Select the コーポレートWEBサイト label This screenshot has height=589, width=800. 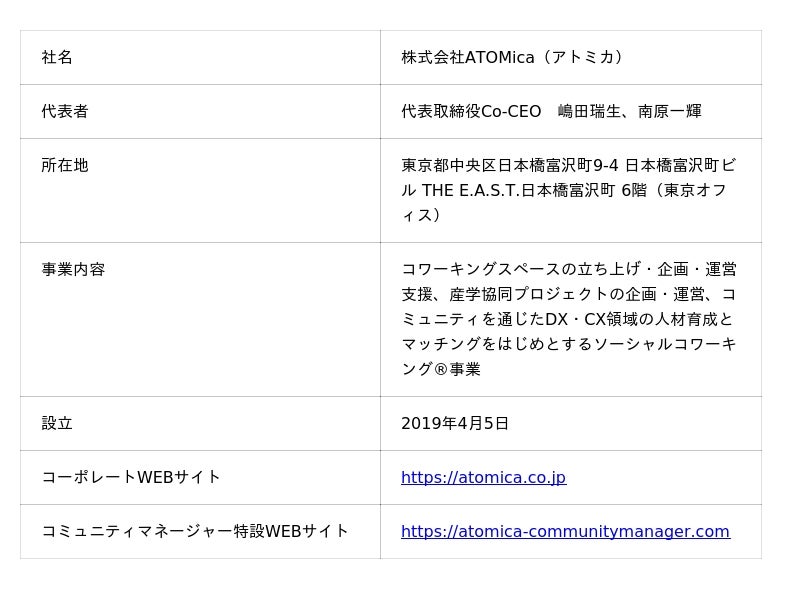tap(131, 477)
